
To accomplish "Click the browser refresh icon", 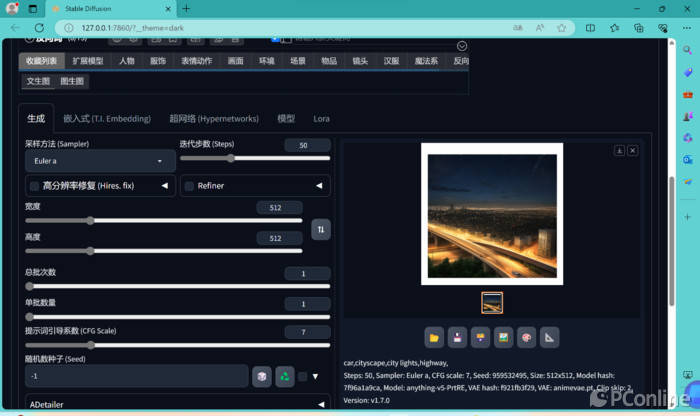I will (39, 28).
